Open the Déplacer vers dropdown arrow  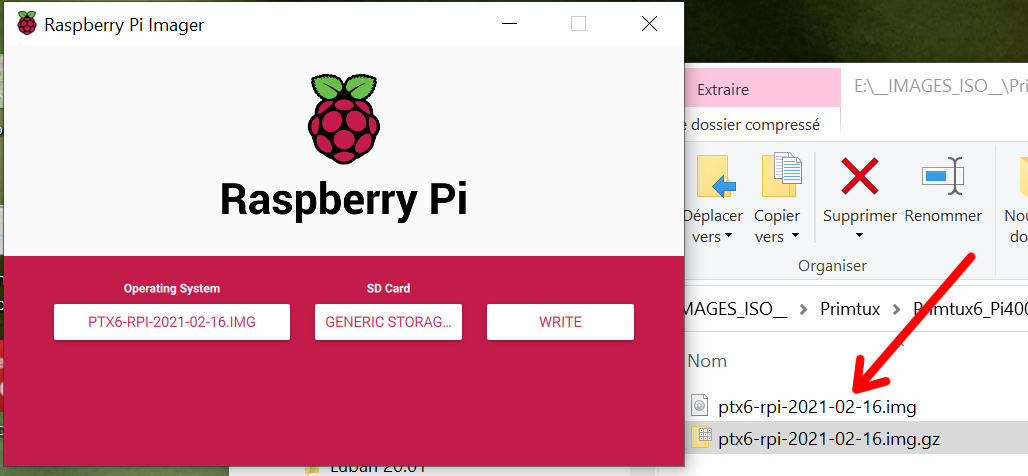tap(728, 237)
